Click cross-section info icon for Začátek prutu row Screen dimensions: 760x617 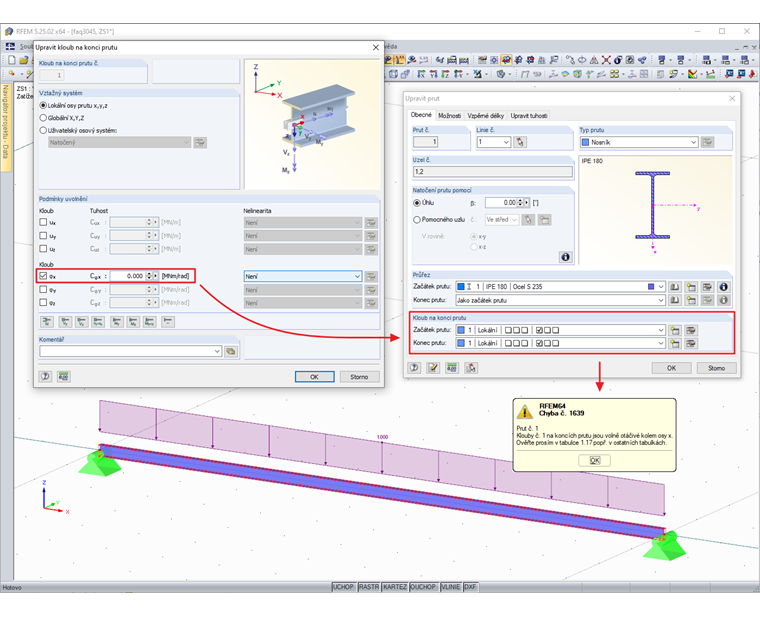point(724,287)
